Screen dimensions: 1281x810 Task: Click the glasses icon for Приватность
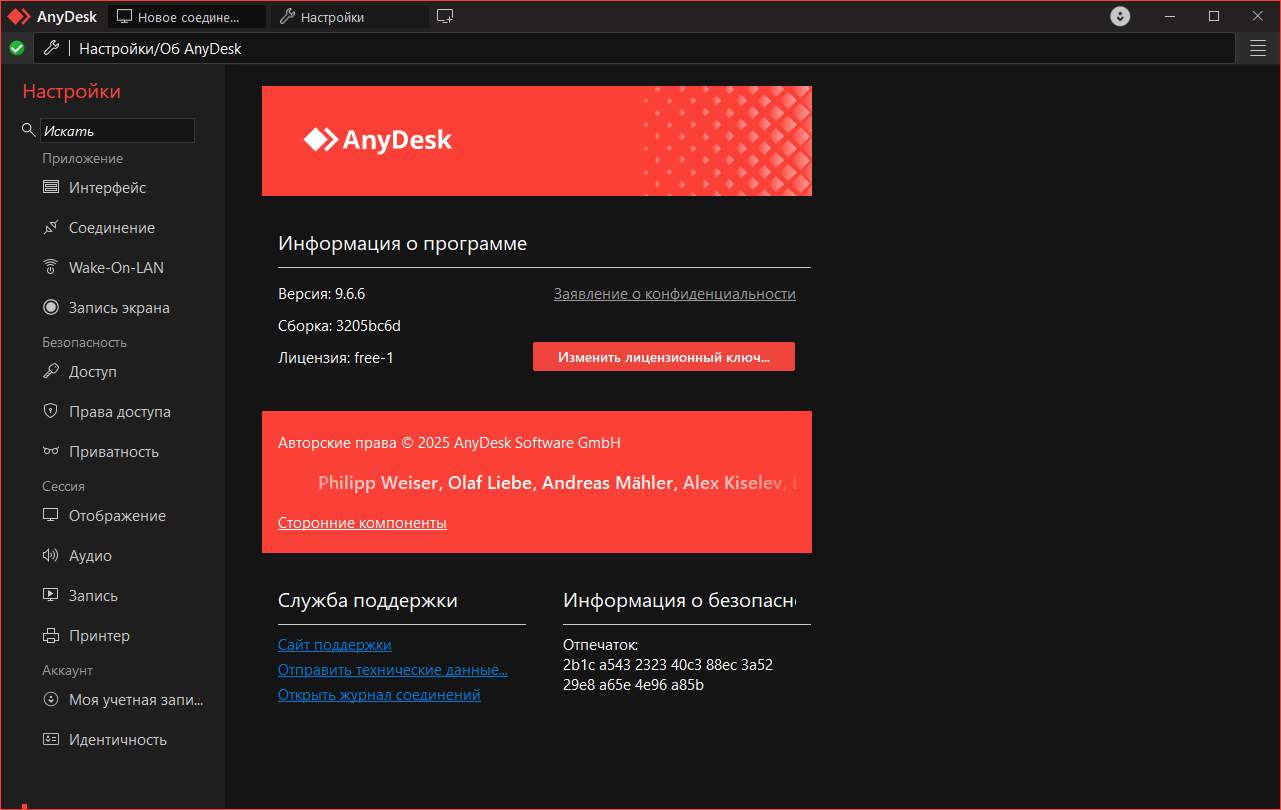coord(51,452)
